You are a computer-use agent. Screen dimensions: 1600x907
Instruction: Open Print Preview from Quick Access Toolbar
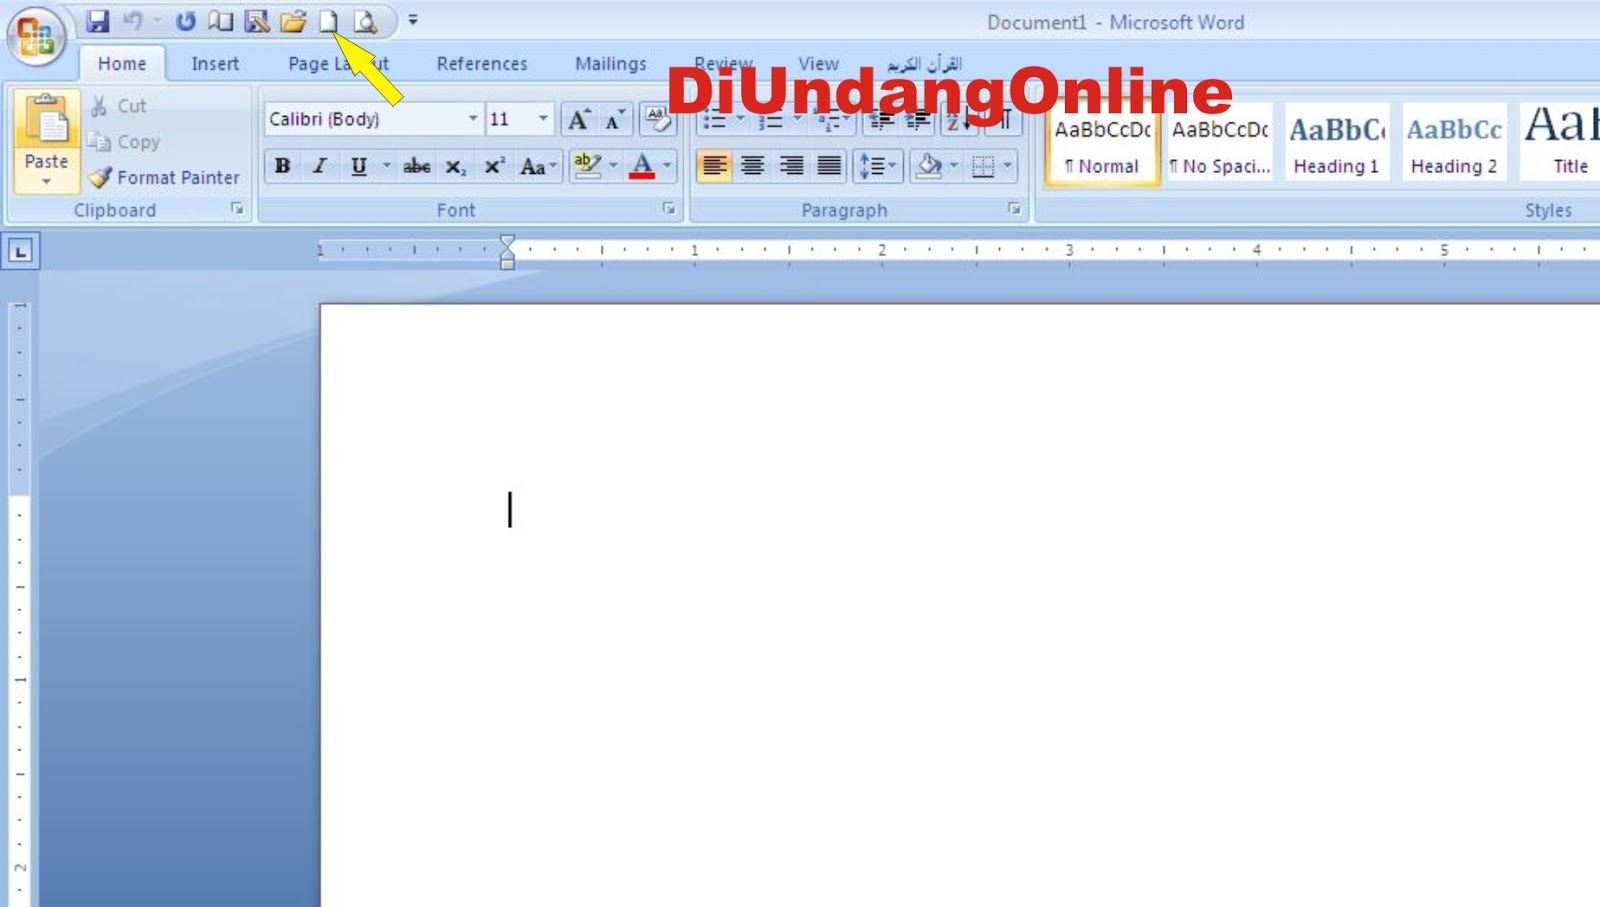click(365, 21)
